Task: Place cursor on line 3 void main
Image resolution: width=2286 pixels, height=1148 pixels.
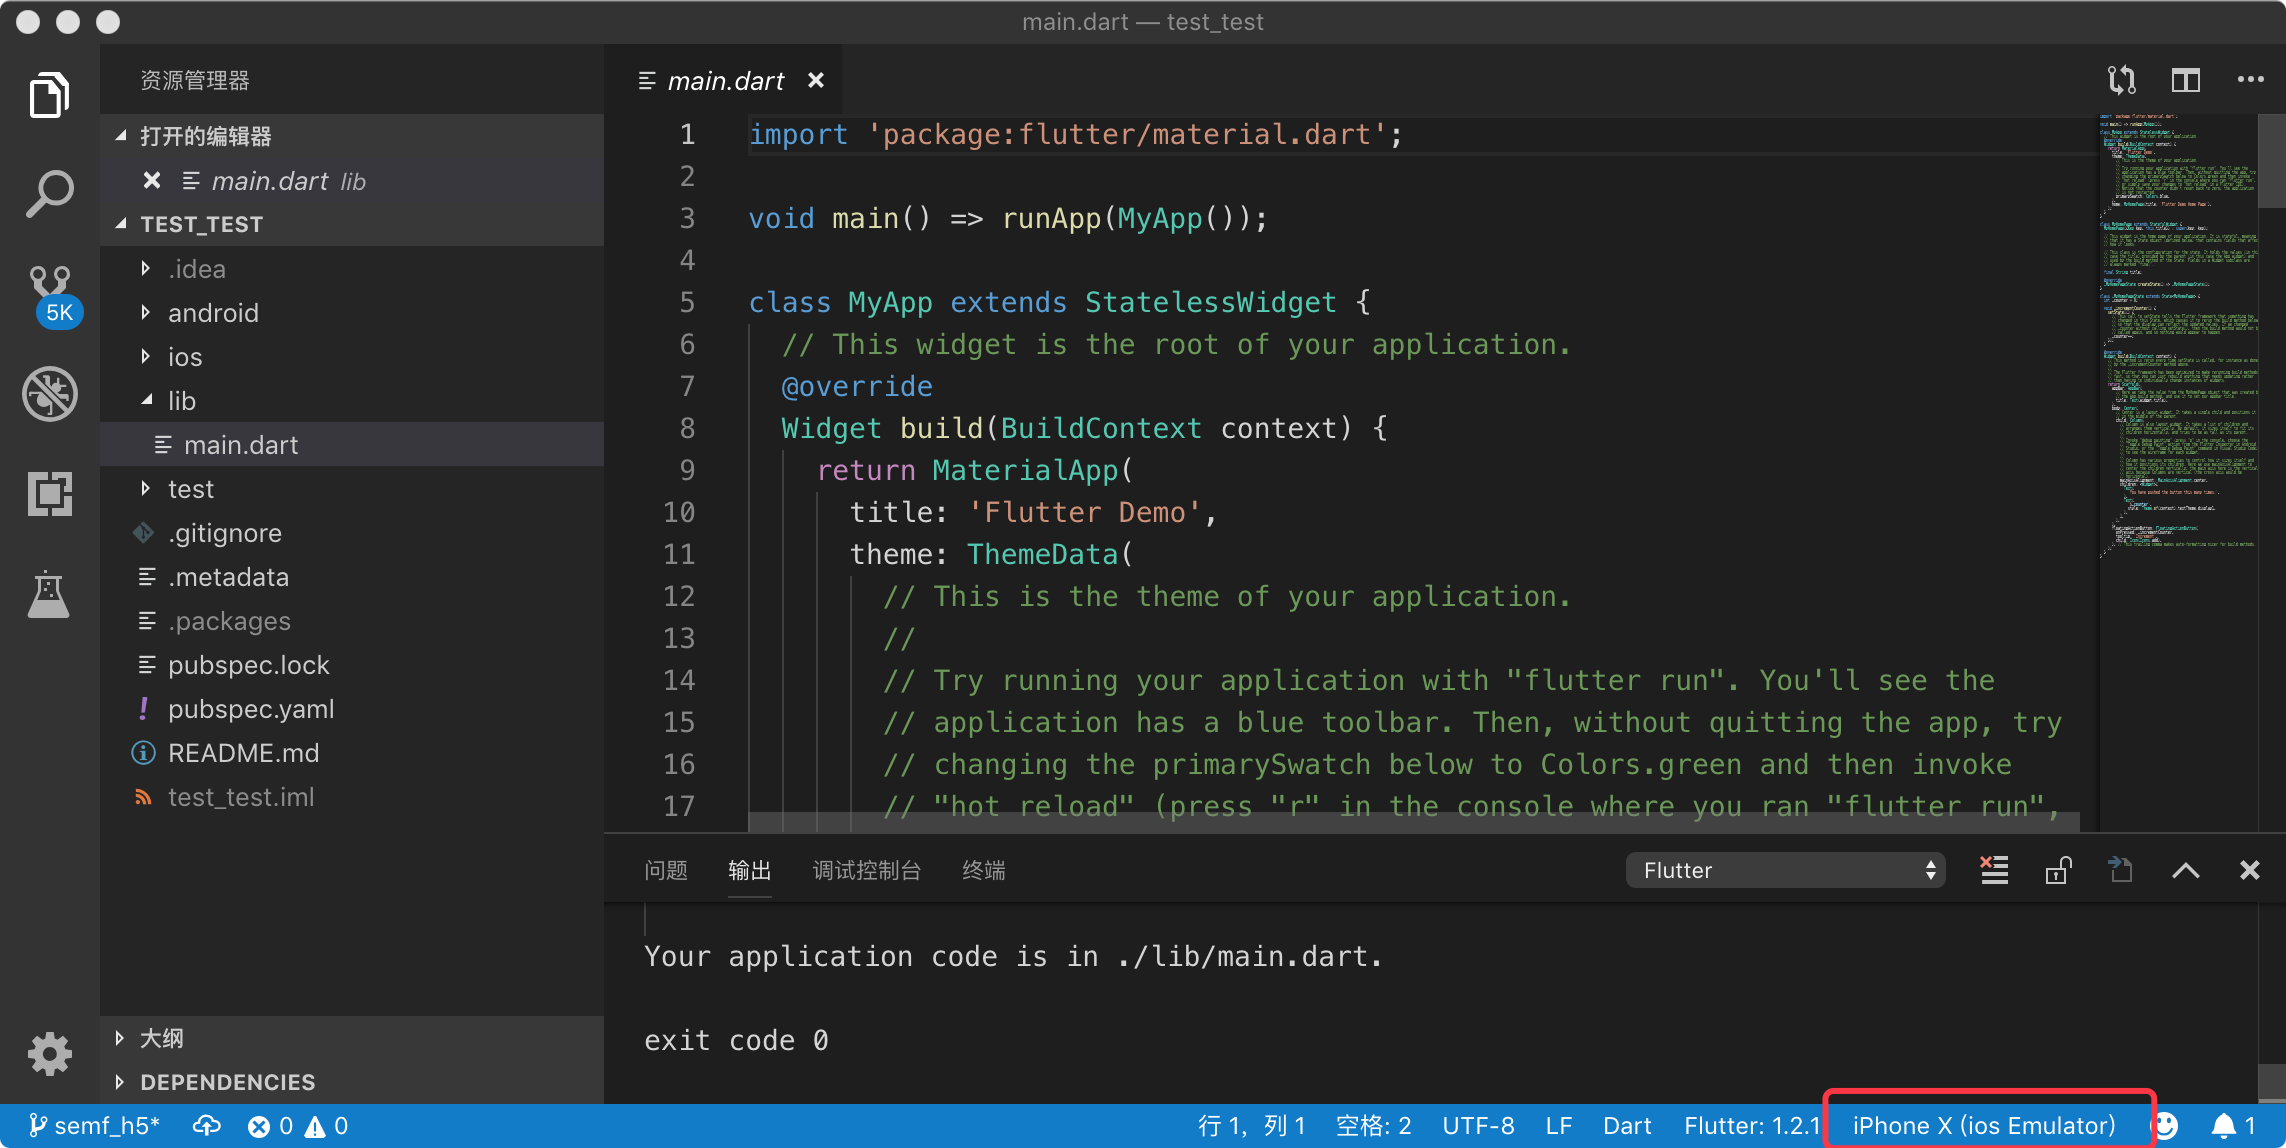Action: tap(1008, 218)
